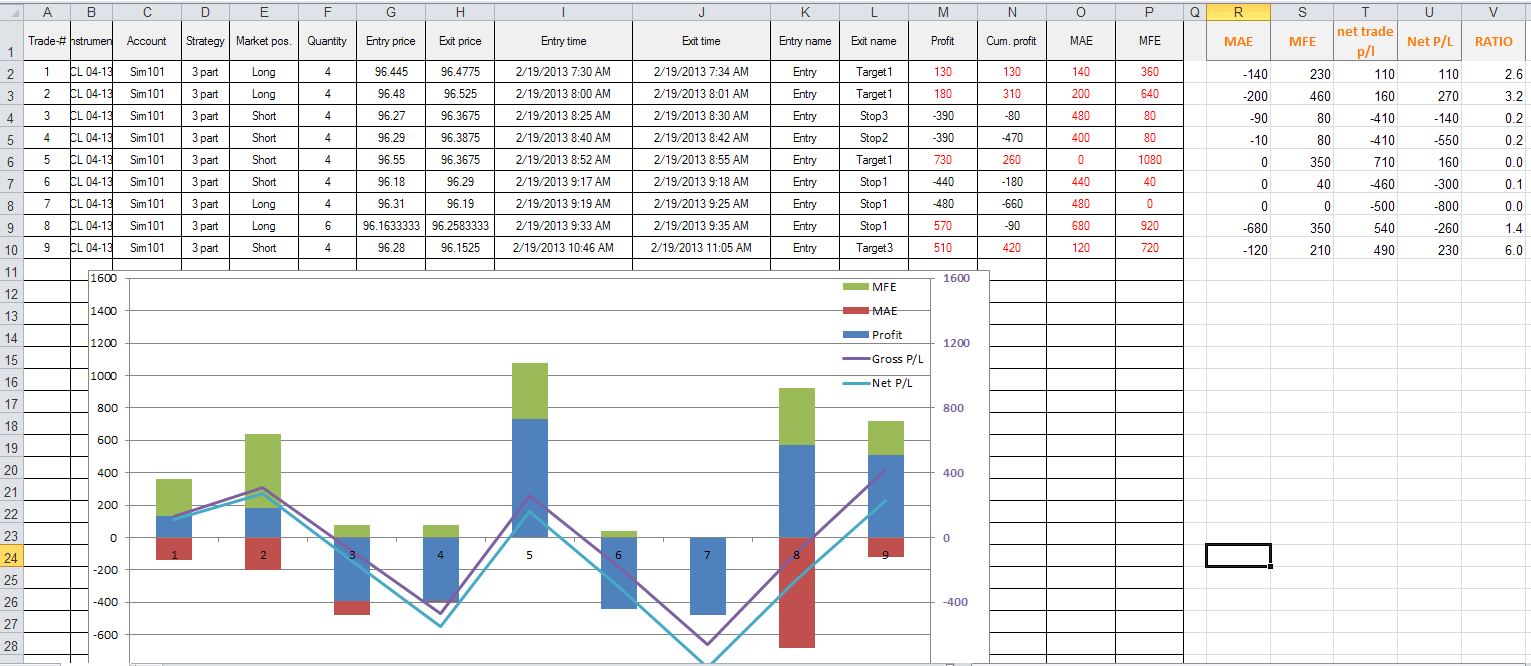Click the orange 'RATIO' header cell
The image size is (1531, 666).
pyautogui.click(x=1494, y=42)
